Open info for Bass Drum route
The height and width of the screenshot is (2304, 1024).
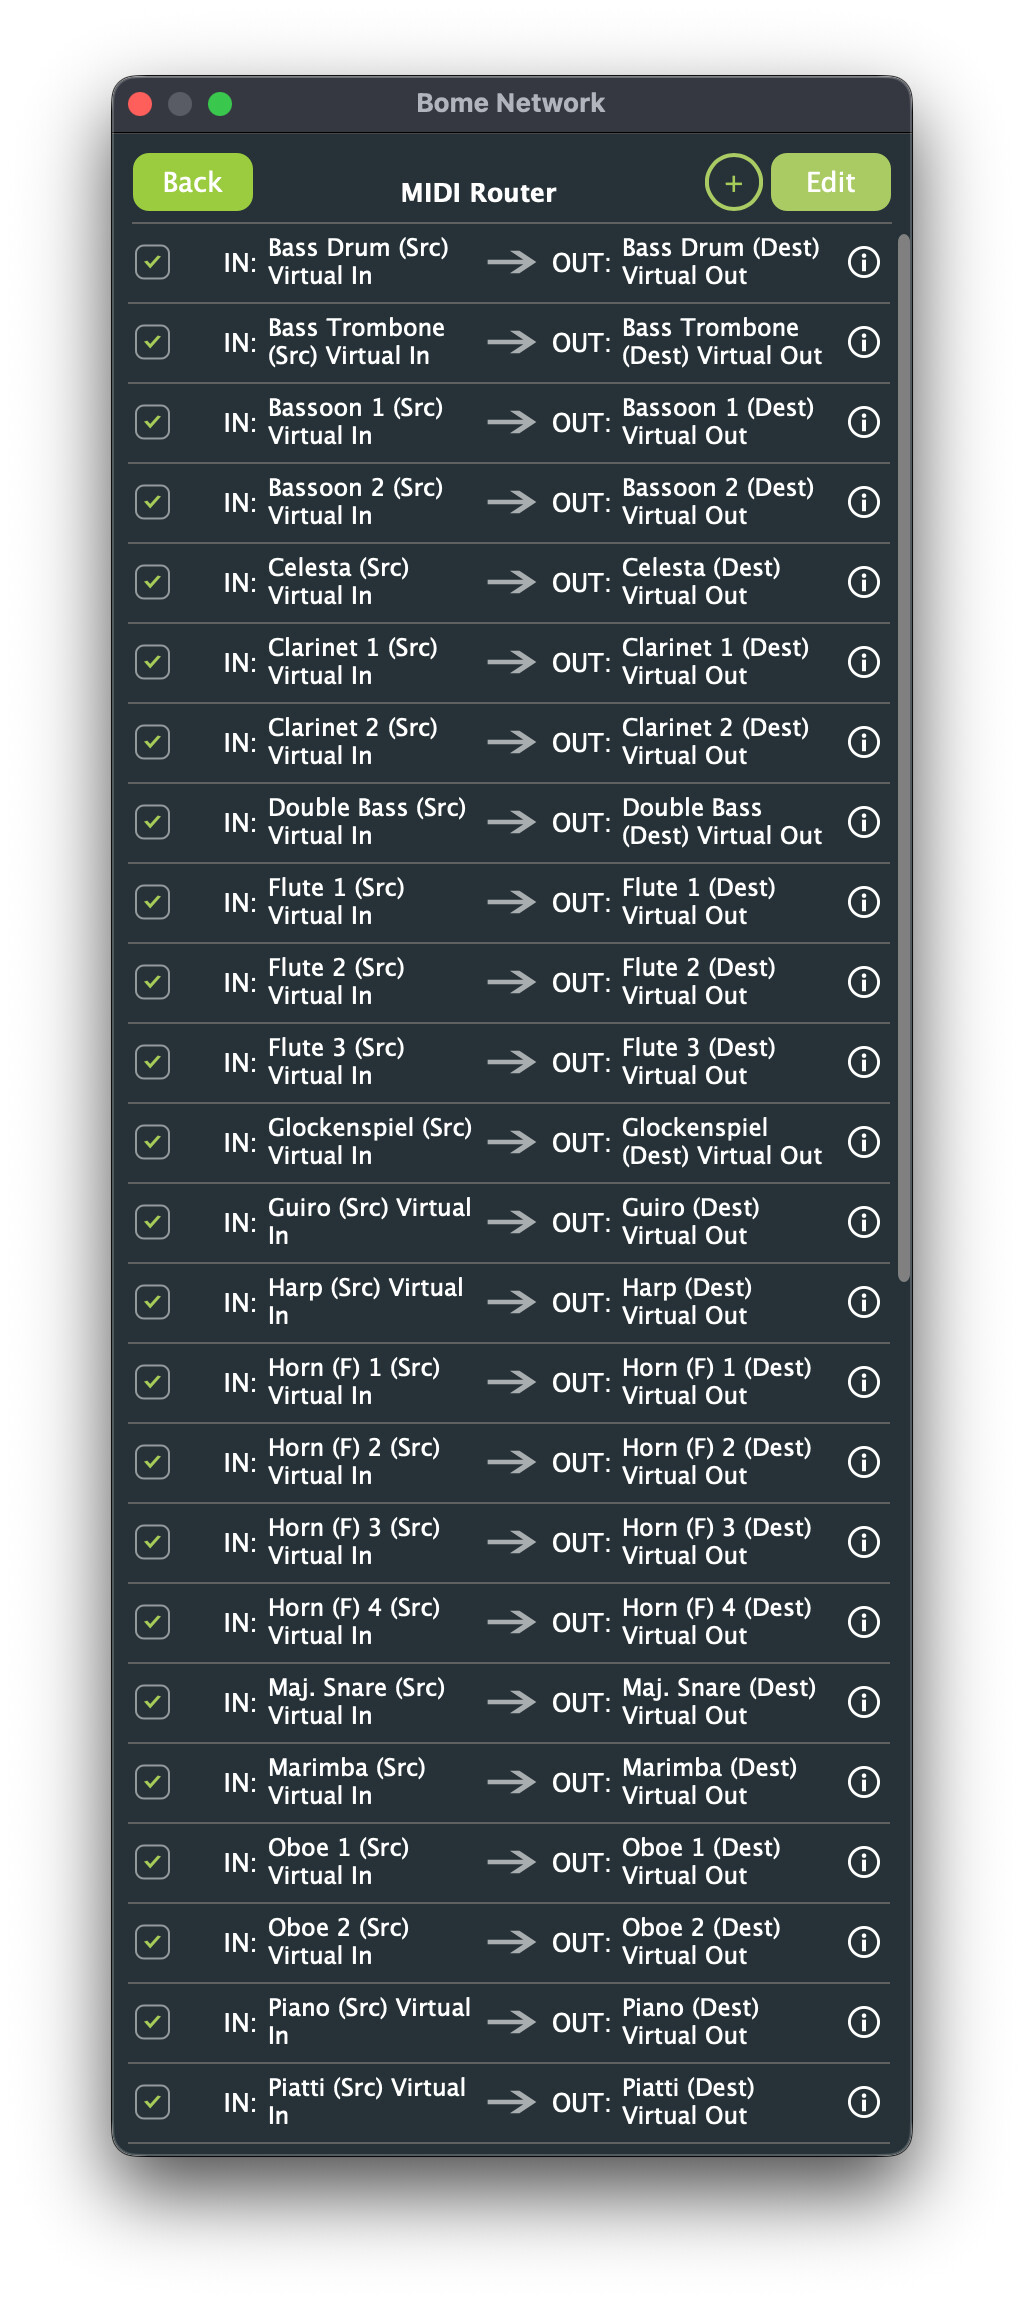(x=863, y=262)
